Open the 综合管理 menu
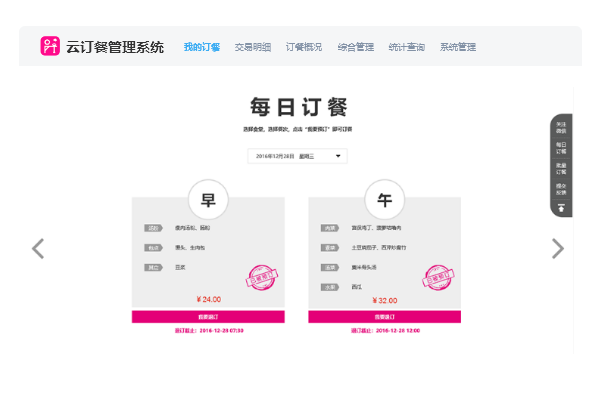 pyautogui.click(x=355, y=47)
